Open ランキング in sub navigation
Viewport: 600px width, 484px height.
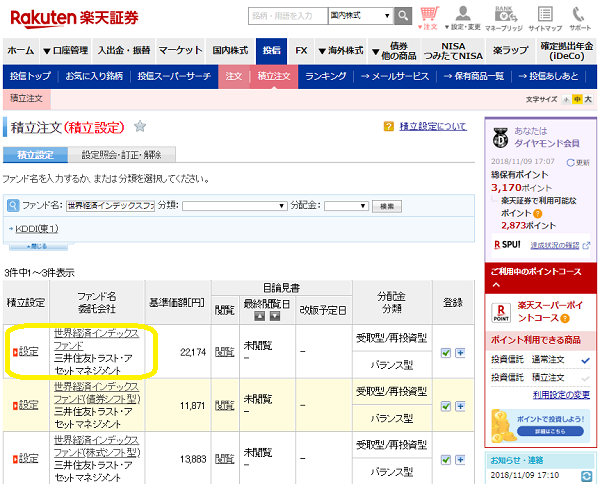326,77
